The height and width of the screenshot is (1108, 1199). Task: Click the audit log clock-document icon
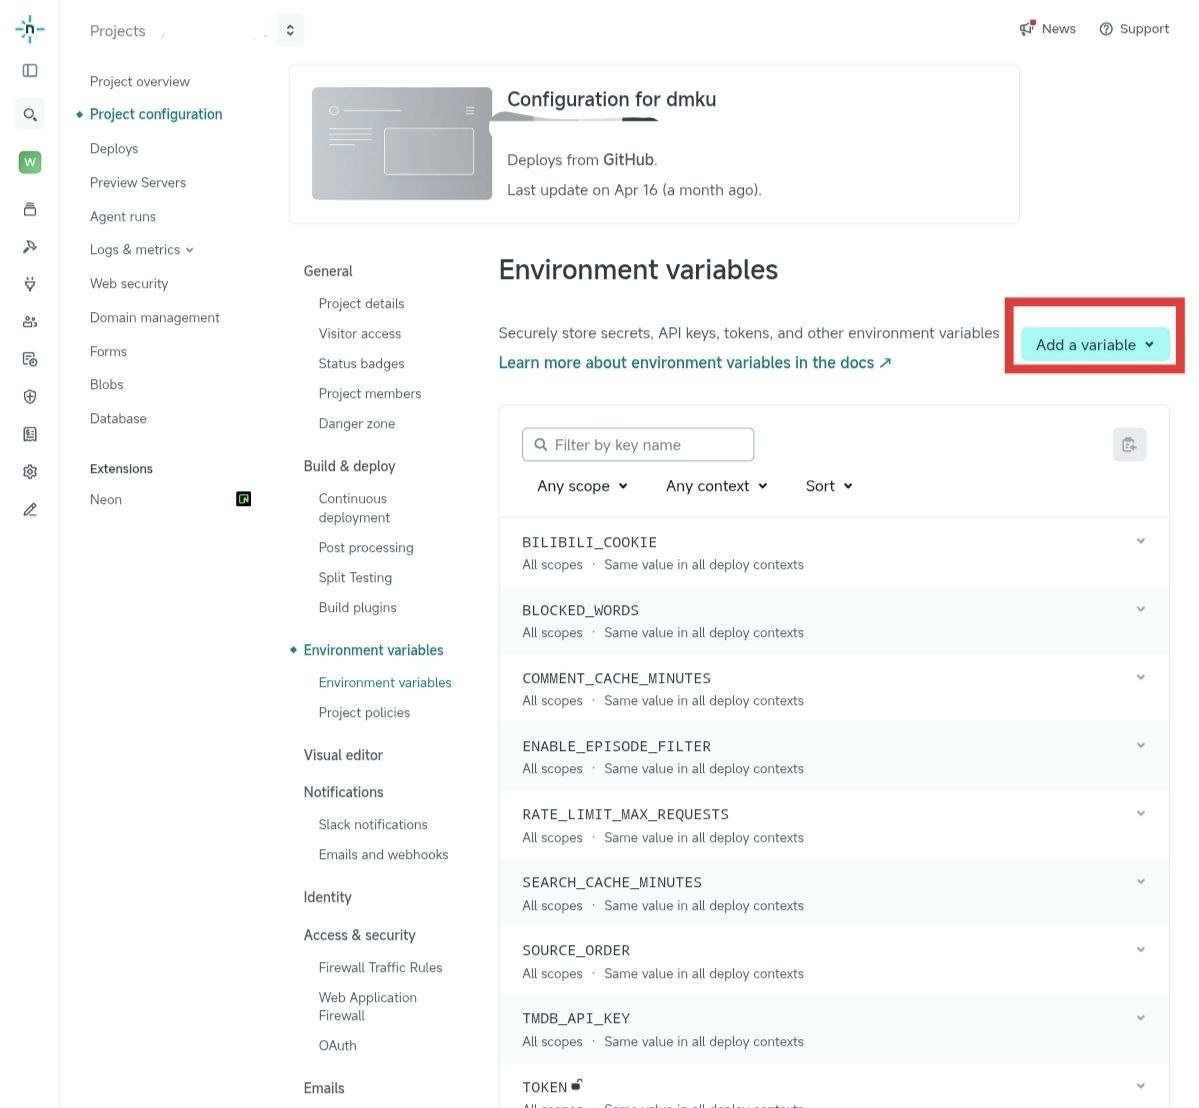point(30,359)
